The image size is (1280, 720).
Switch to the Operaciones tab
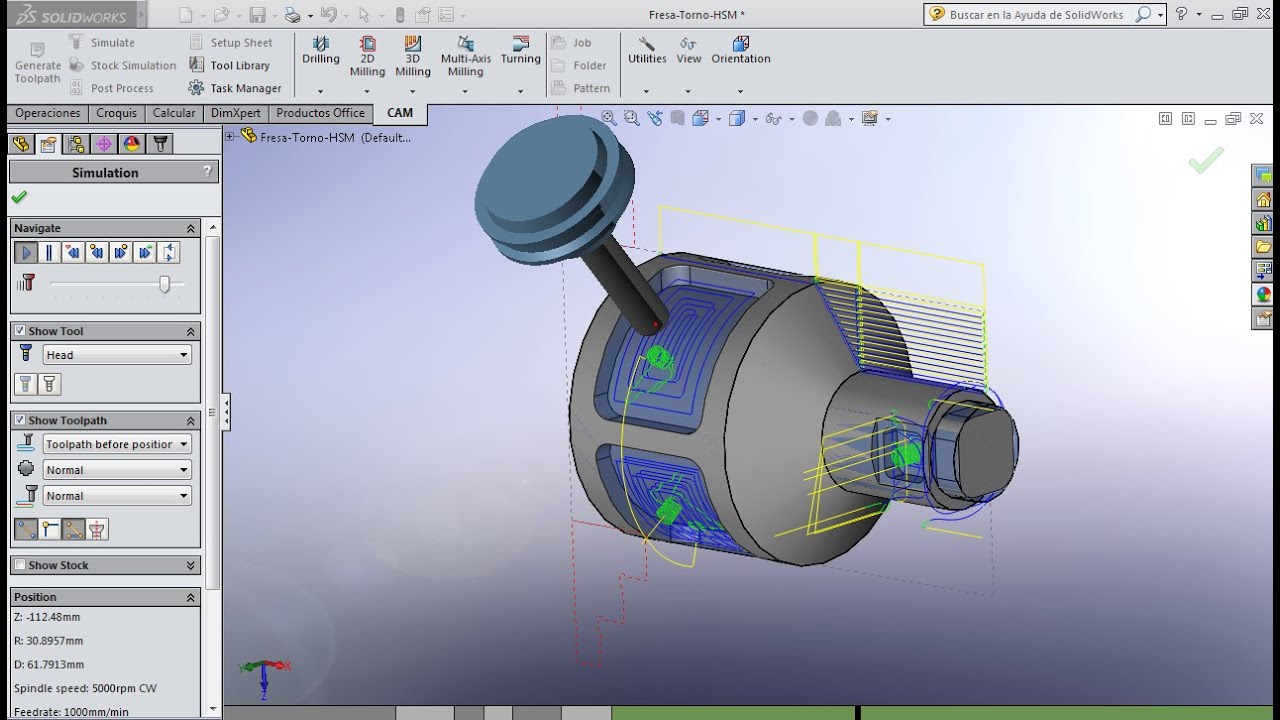48,113
